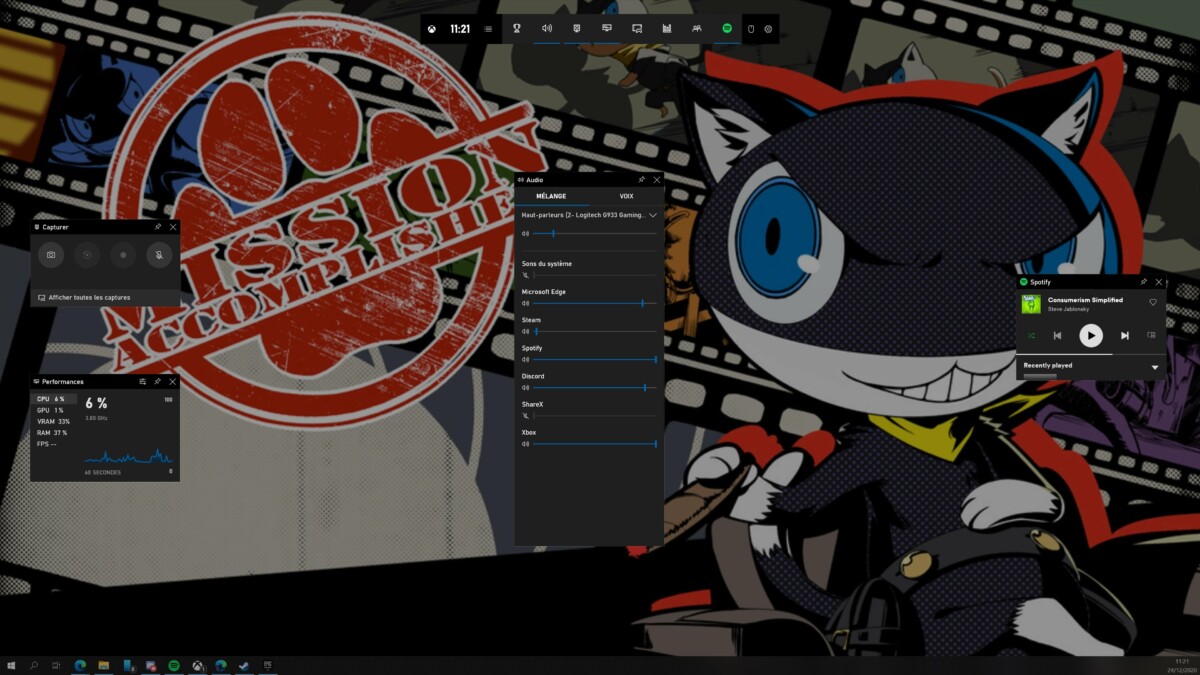Toggle the Capture widget from the Game Bar

[x=577, y=29]
